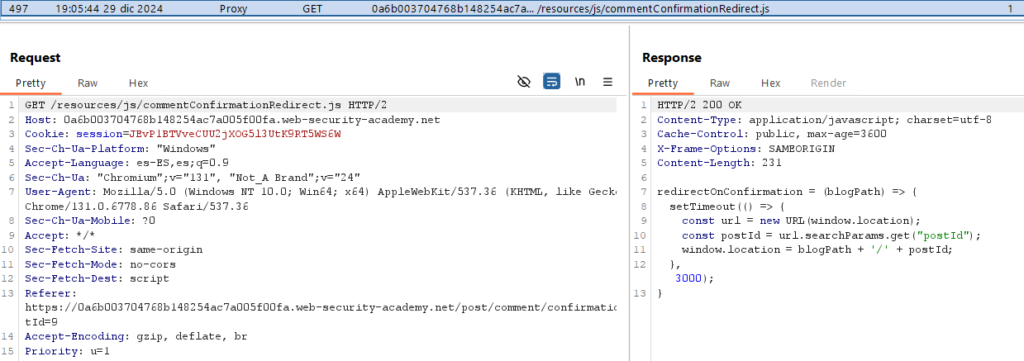
Task: Click the Accept-Language header line
Action: pyautogui.click(x=127, y=163)
